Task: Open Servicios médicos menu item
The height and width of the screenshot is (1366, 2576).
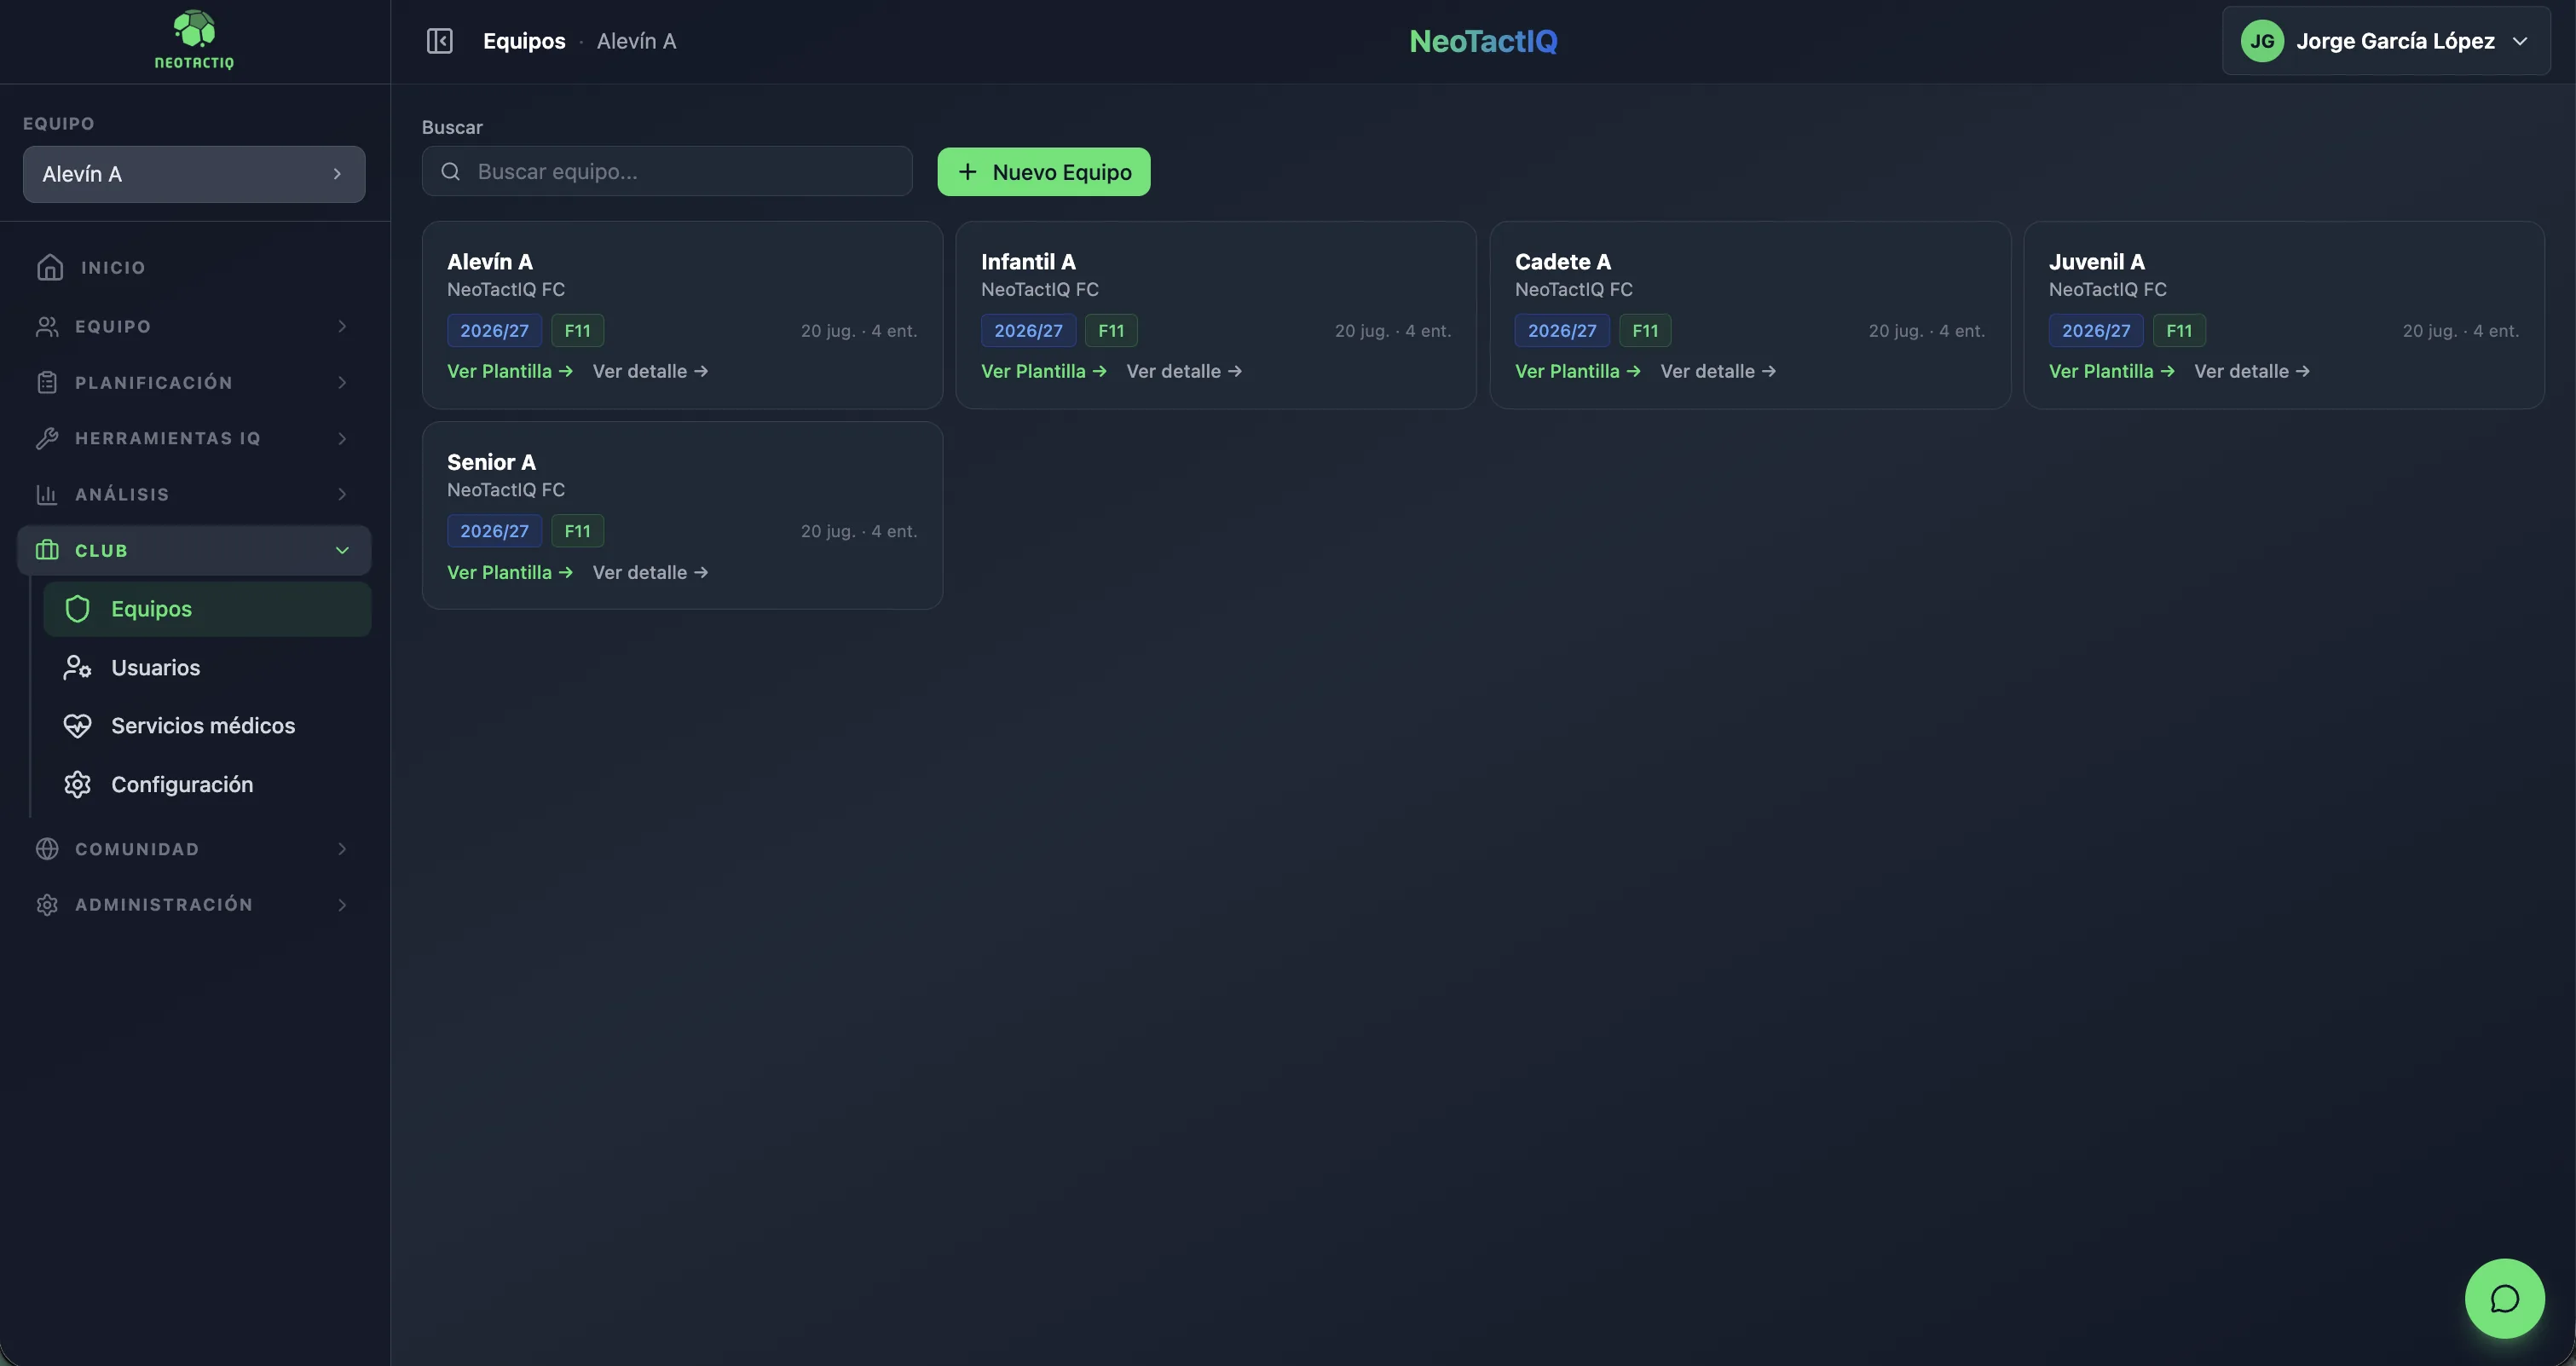Action: point(207,725)
